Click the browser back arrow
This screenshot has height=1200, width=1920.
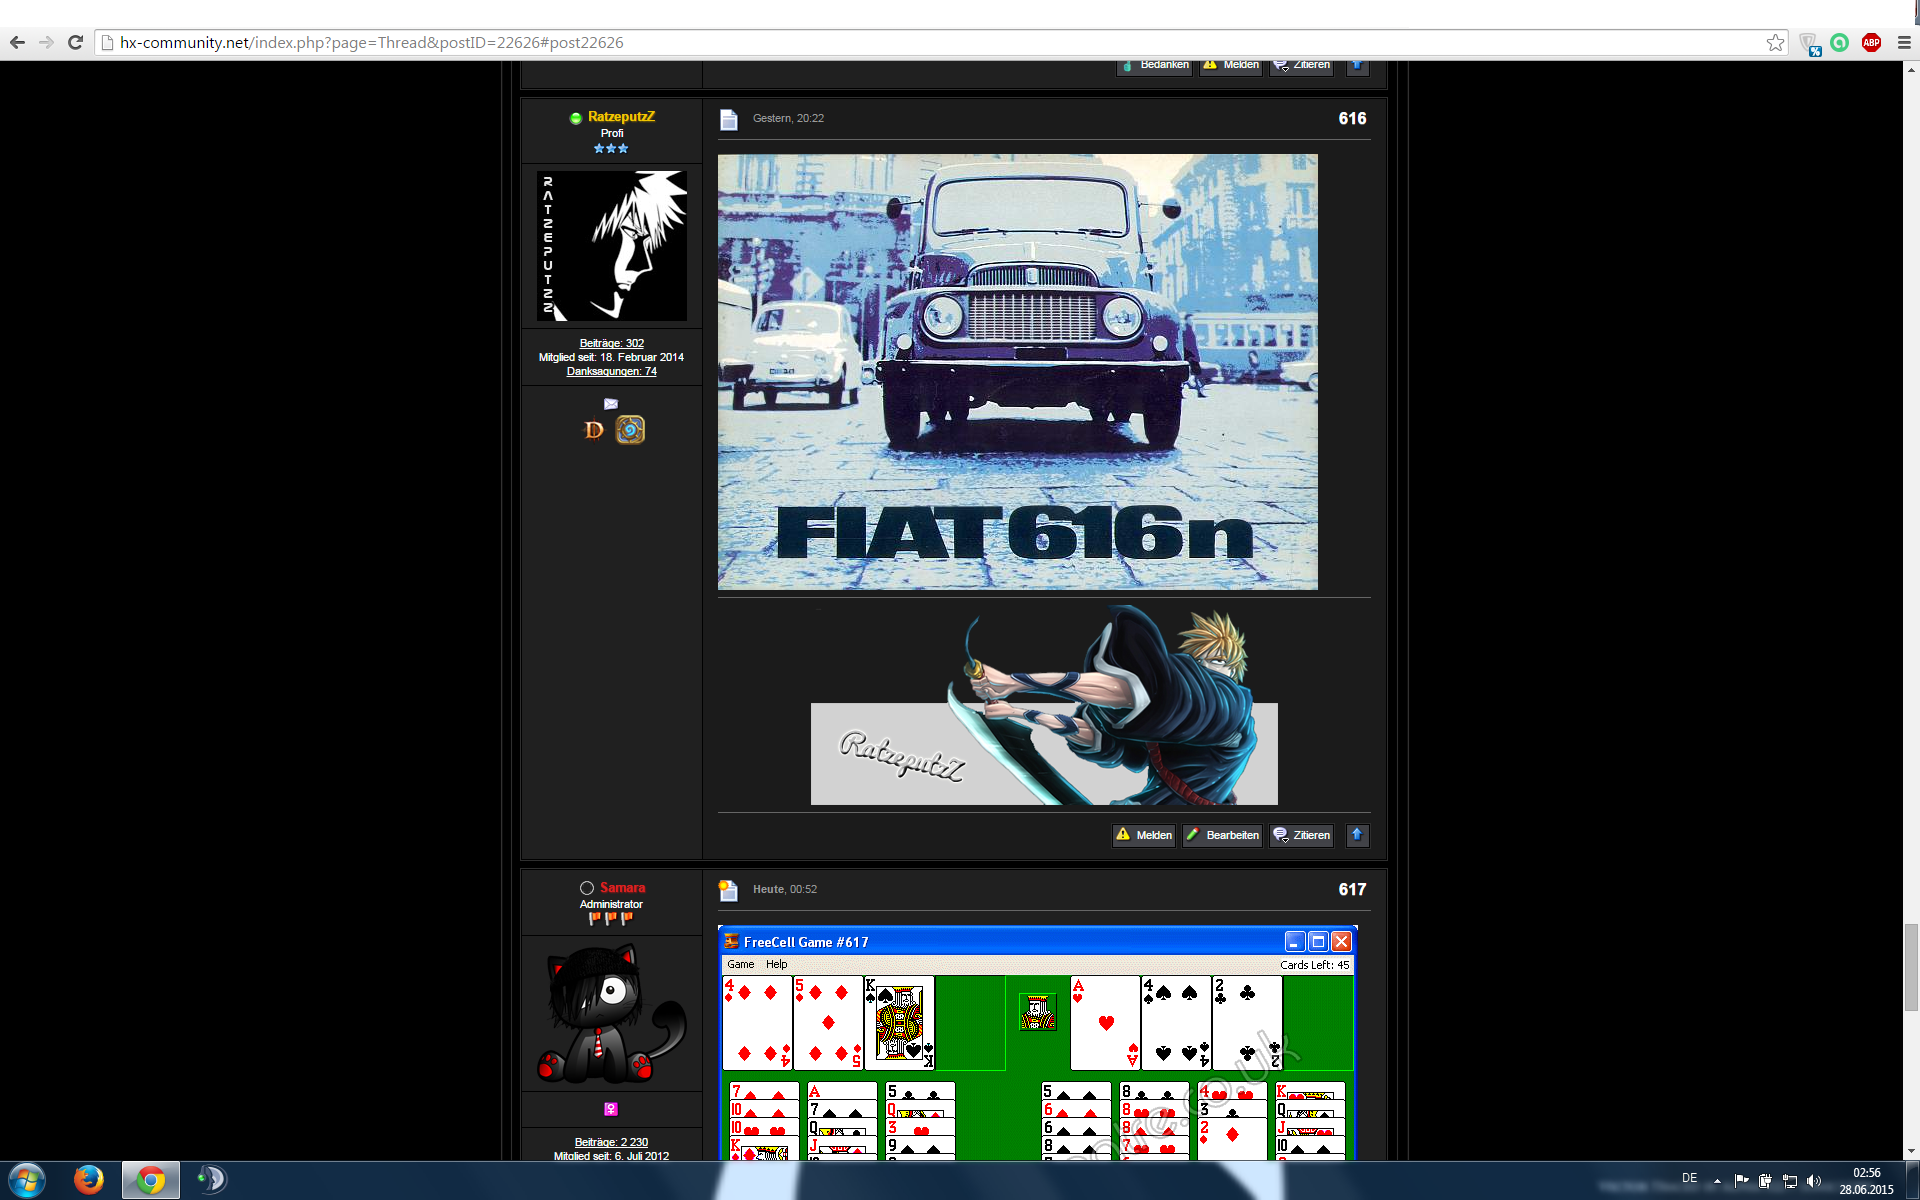pos(17,42)
